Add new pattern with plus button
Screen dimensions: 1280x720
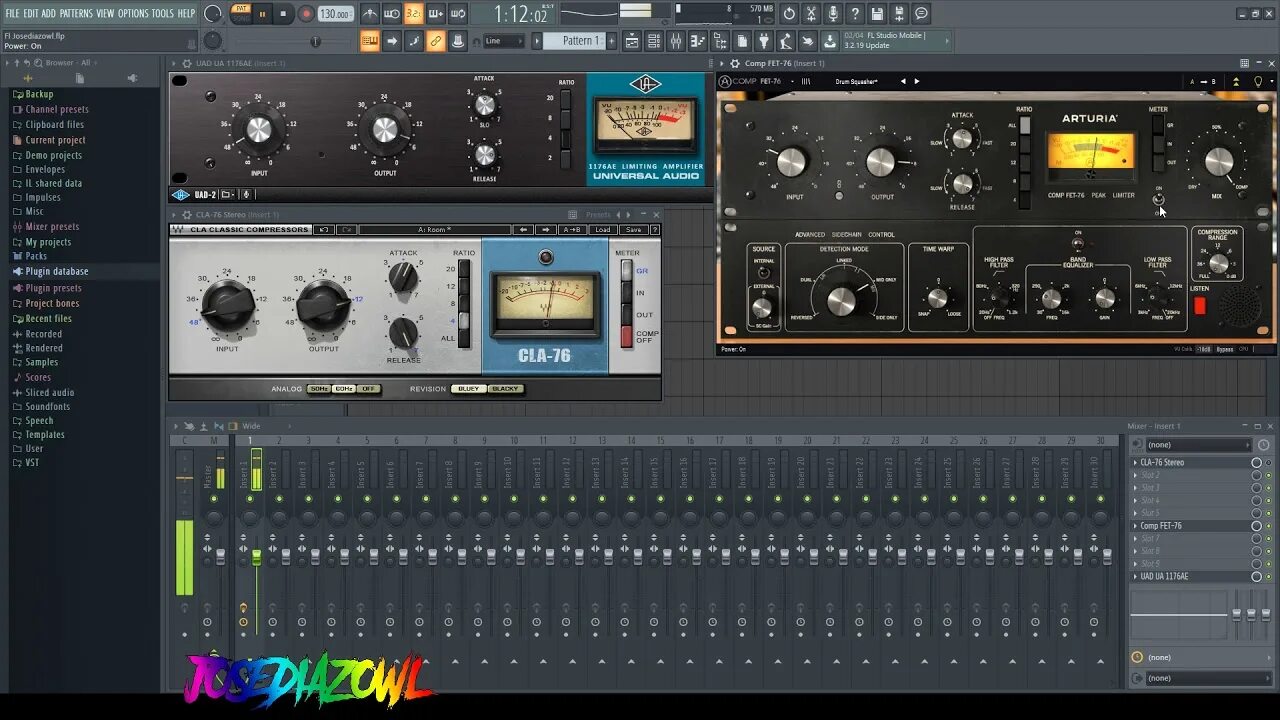[610, 41]
